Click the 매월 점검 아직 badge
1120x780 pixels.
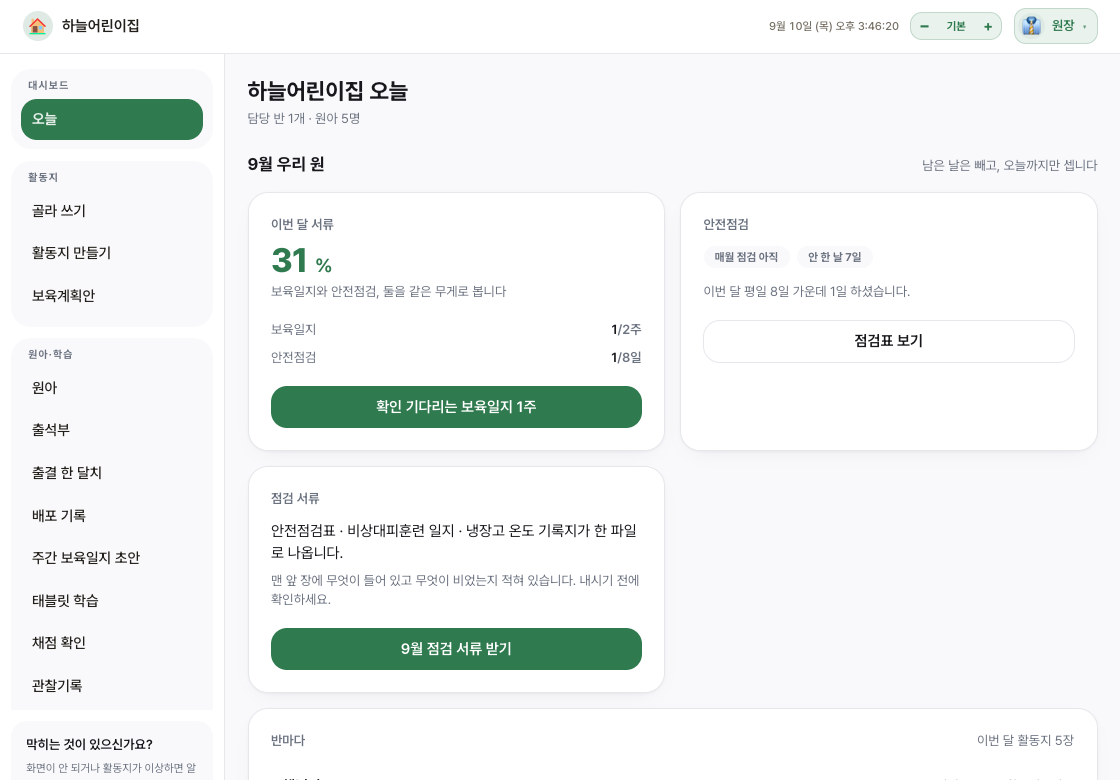[x=746, y=257]
